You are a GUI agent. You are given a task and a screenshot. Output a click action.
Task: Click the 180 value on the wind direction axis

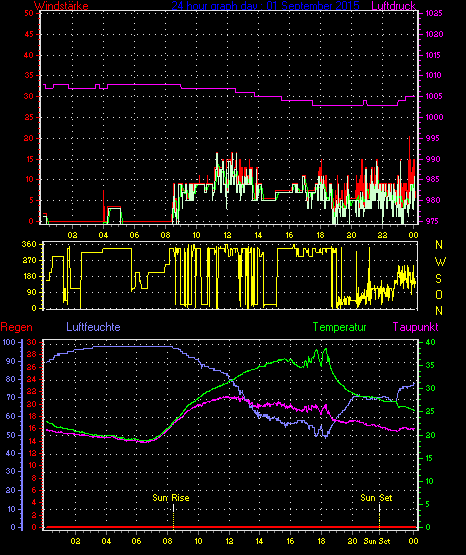(x=29, y=276)
